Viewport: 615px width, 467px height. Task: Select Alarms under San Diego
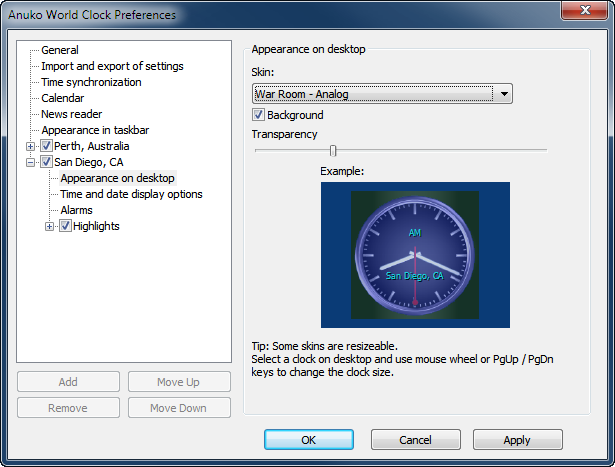pyautogui.click(x=76, y=210)
